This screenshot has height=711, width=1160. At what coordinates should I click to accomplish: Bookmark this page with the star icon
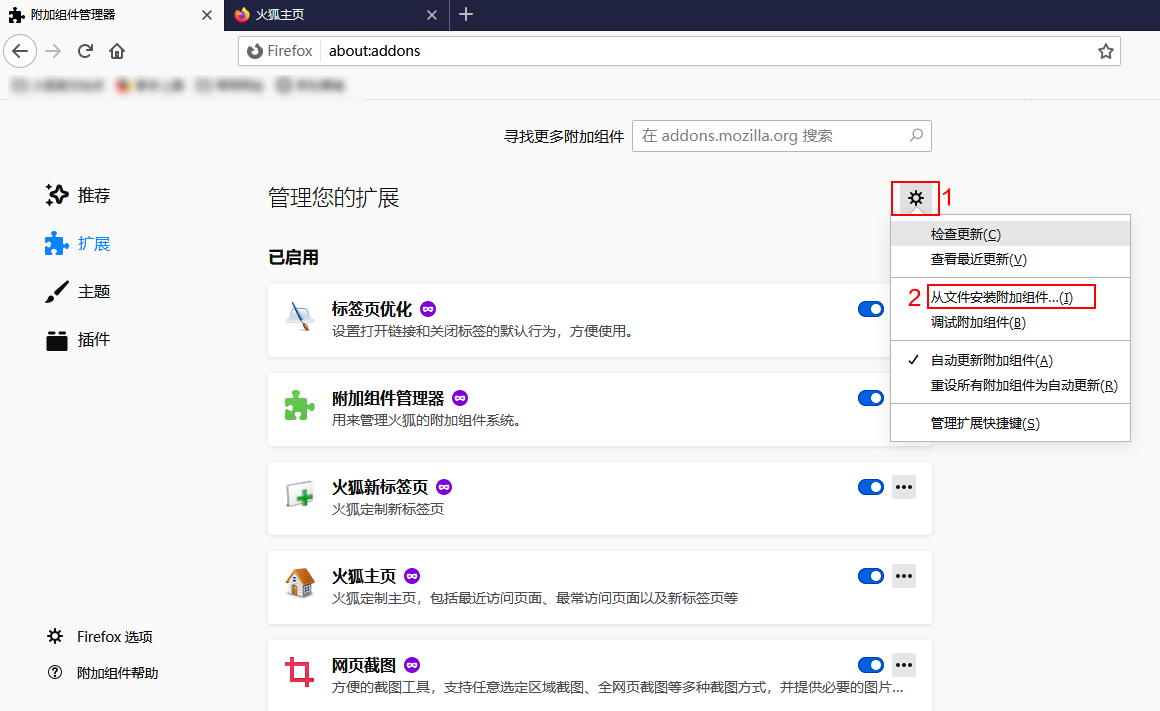coord(1105,51)
